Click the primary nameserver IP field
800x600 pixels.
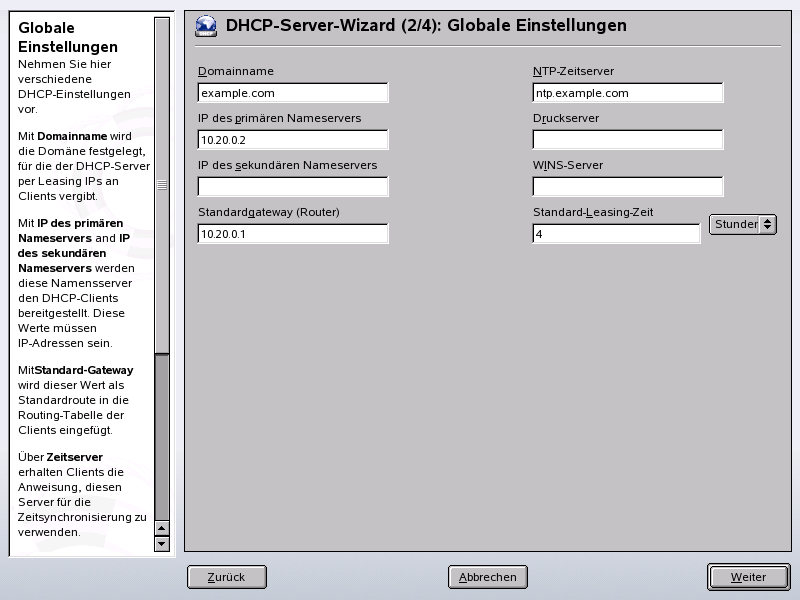point(292,139)
